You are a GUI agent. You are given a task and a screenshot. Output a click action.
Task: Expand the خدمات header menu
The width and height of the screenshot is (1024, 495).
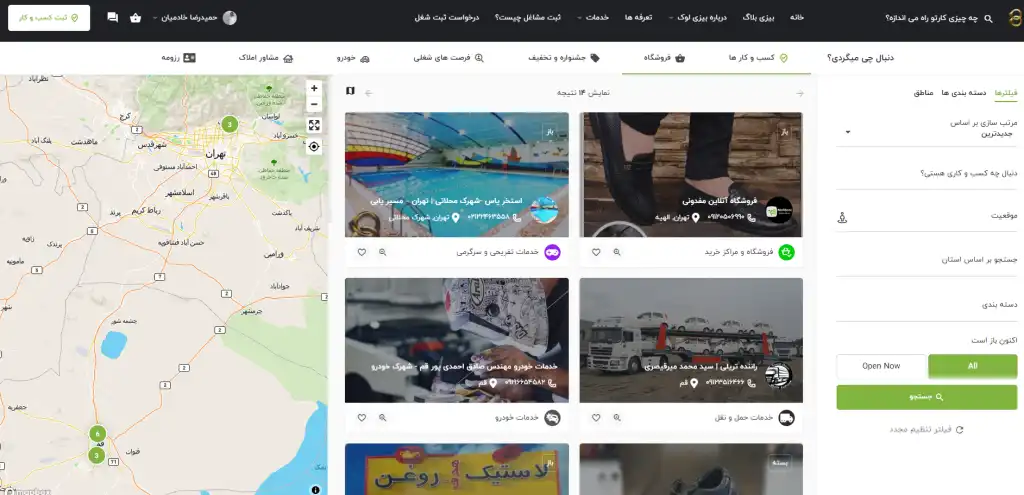pyautogui.click(x=593, y=18)
